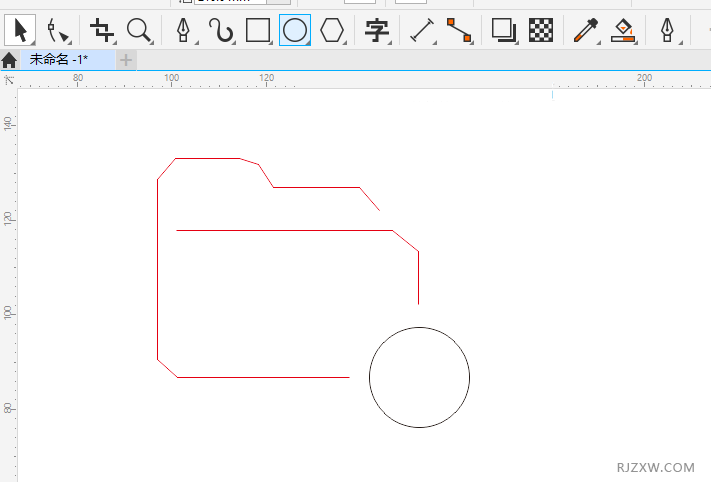This screenshot has height=482, width=711.
Task: Select the Ellipse tool
Action: (295, 30)
